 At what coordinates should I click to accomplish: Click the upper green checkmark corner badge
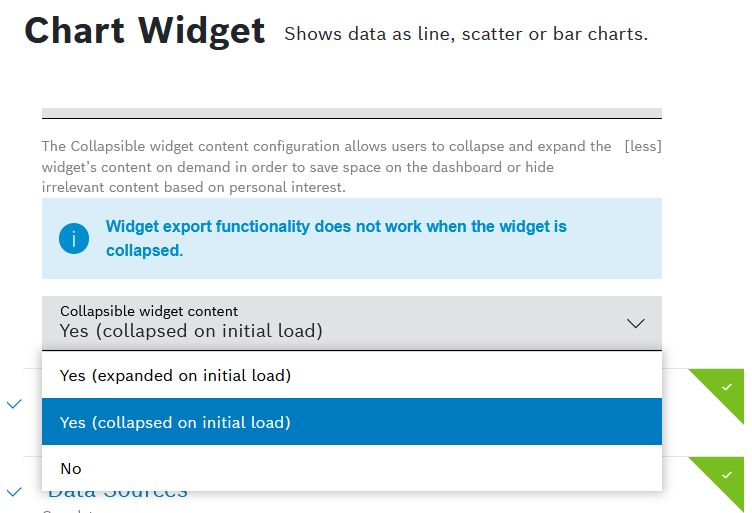[x=727, y=386]
